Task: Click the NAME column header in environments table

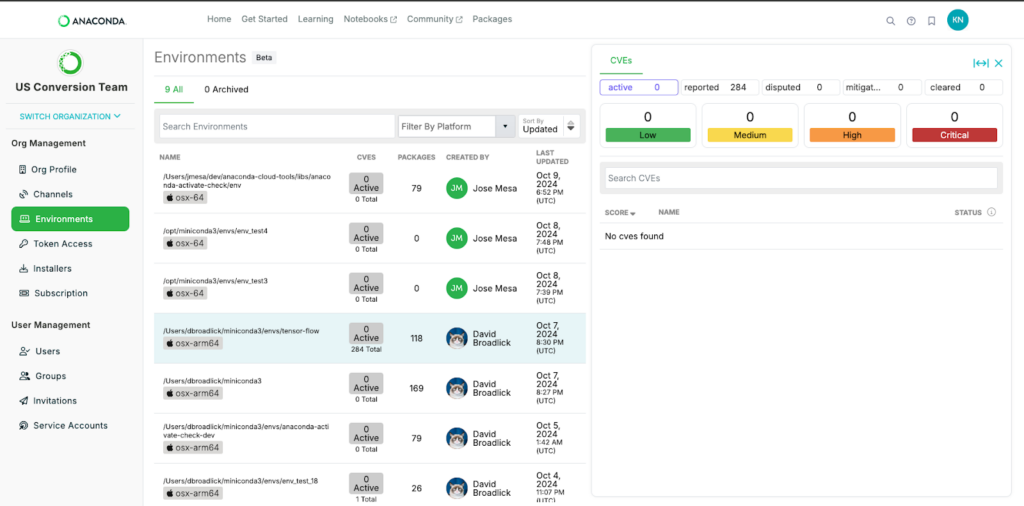Action: [x=170, y=157]
